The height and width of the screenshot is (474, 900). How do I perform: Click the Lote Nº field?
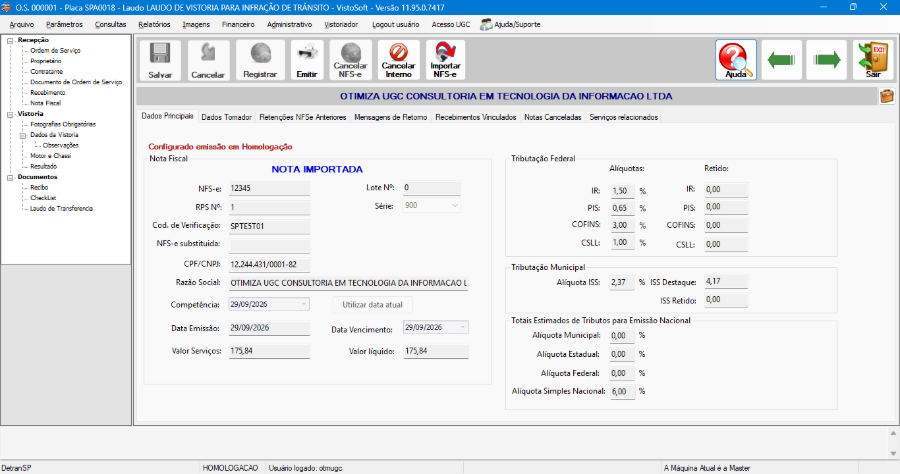pos(431,188)
